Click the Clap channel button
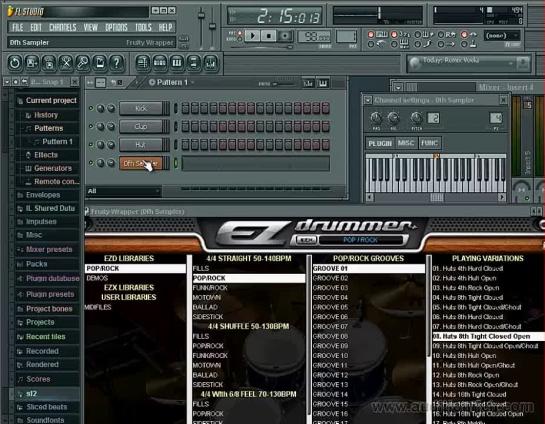 point(141,127)
